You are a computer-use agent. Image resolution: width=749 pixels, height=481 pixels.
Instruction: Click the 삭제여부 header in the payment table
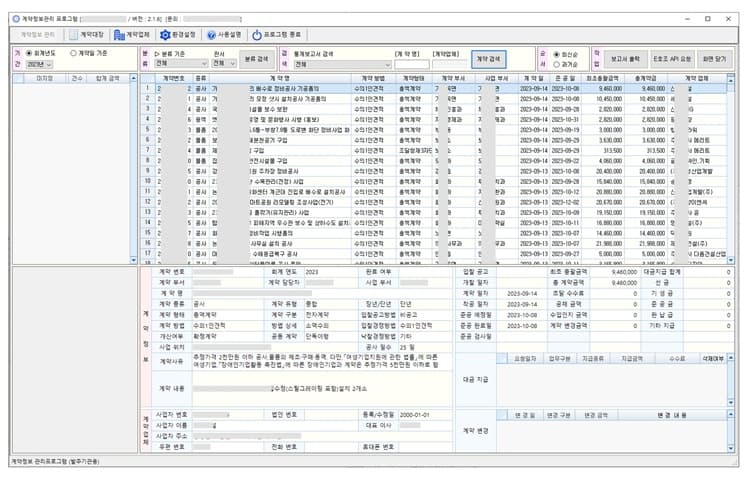713,358
